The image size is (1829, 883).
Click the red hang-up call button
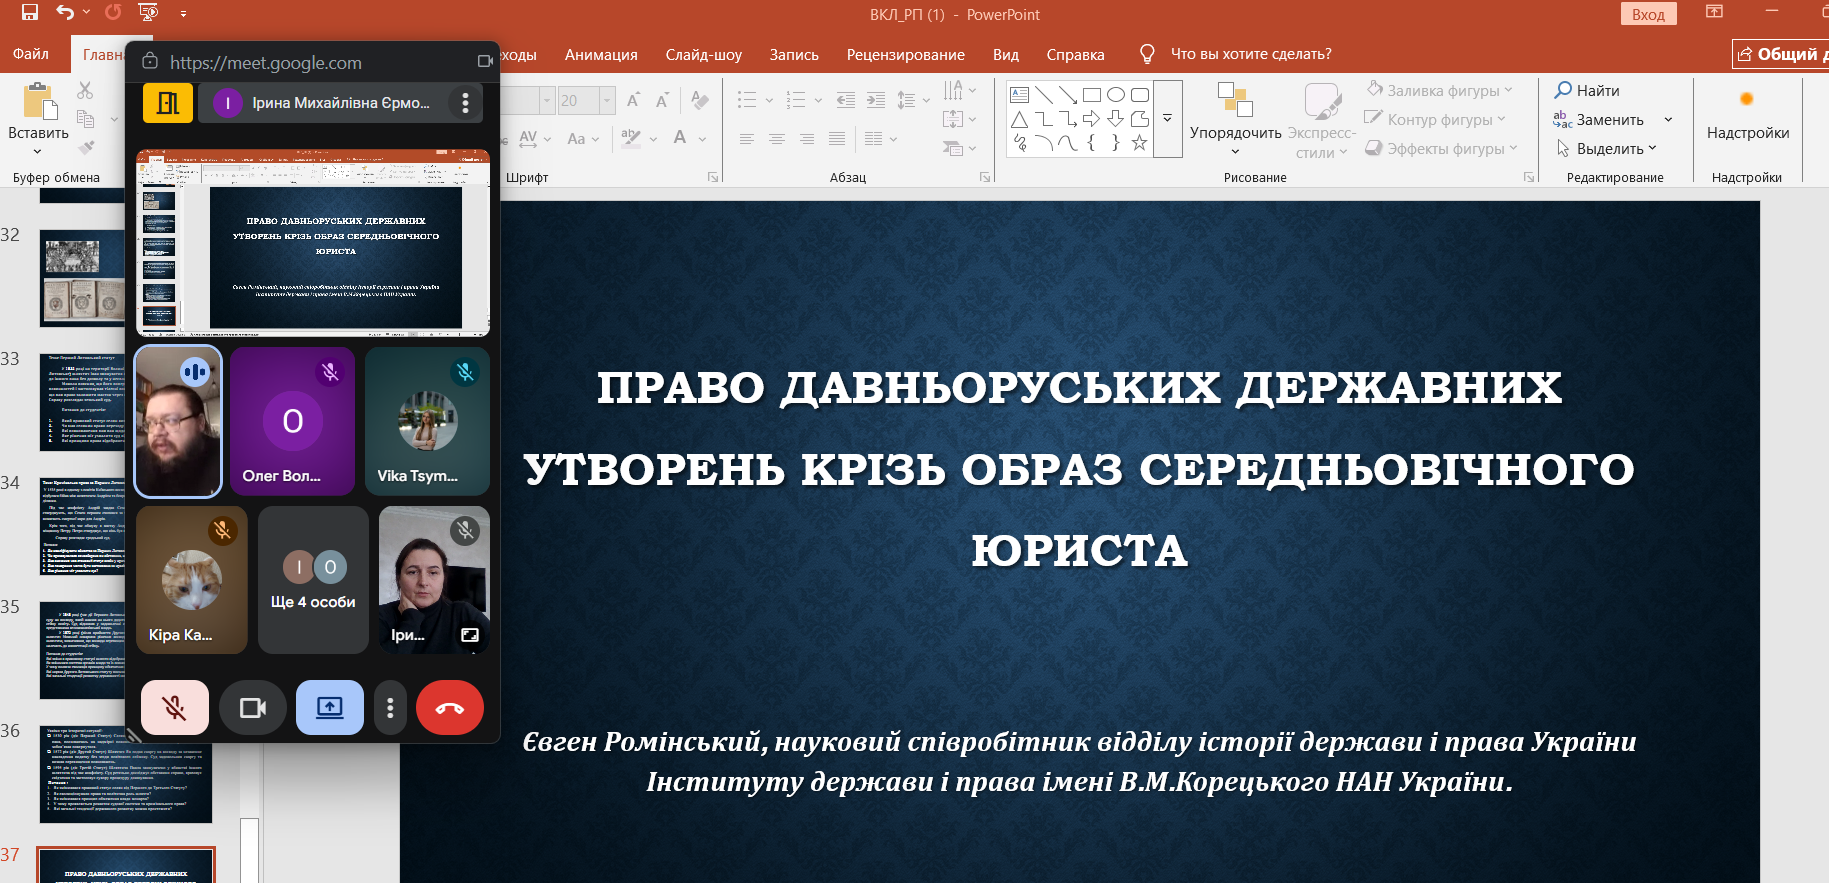coord(449,708)
